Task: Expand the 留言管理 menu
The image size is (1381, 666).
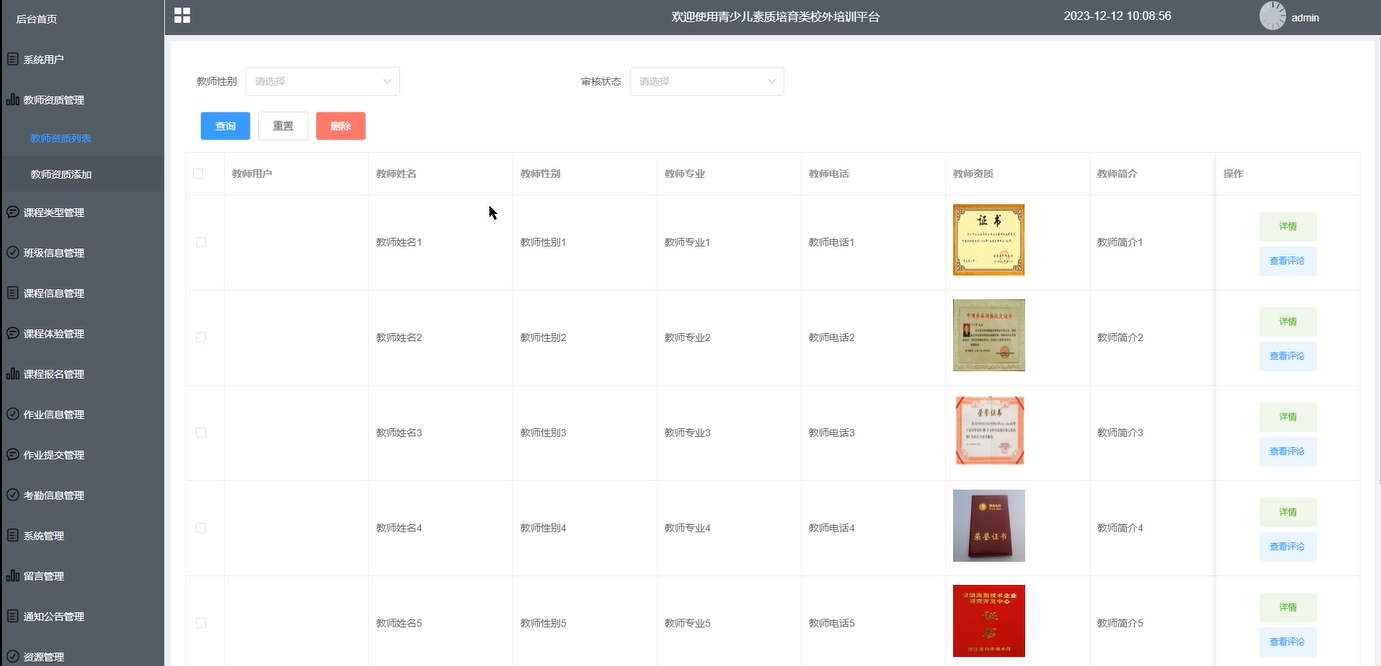Action: tap(82, 576)
